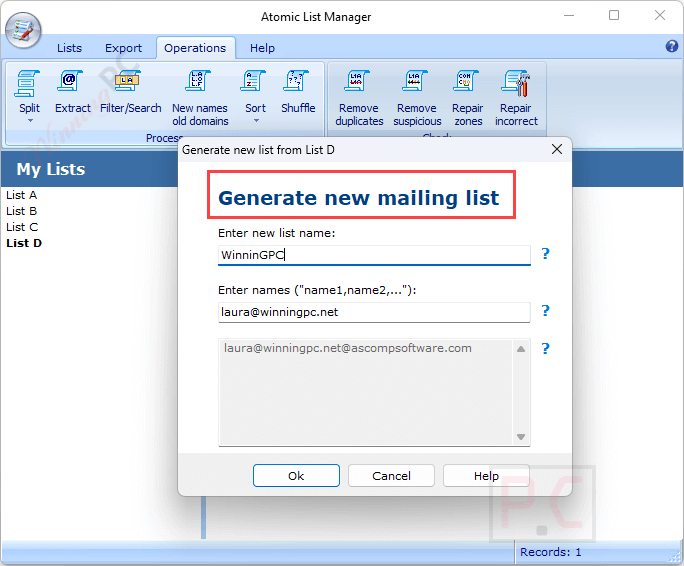Run Remove suspicious operation
684x566 pixels.
[417, 98]
